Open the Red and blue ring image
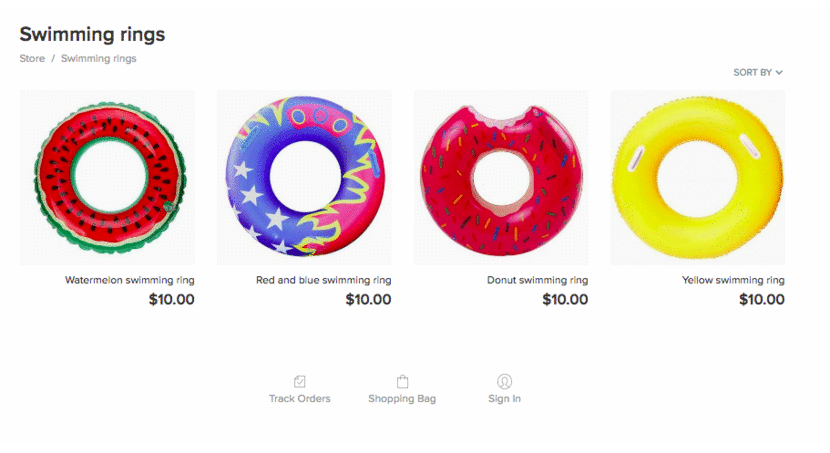 pos(304,177)
